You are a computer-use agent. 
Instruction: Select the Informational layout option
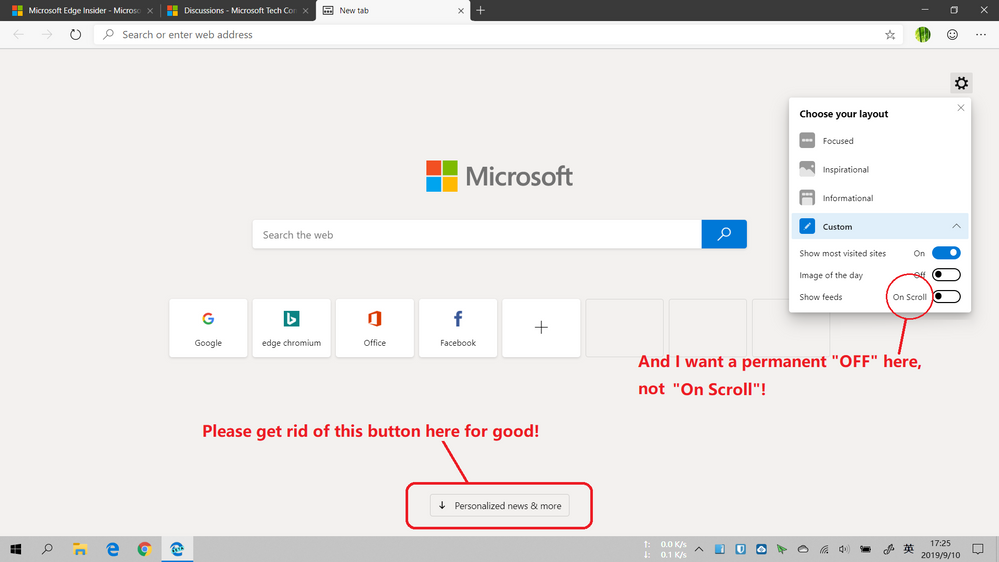point(879,198)
